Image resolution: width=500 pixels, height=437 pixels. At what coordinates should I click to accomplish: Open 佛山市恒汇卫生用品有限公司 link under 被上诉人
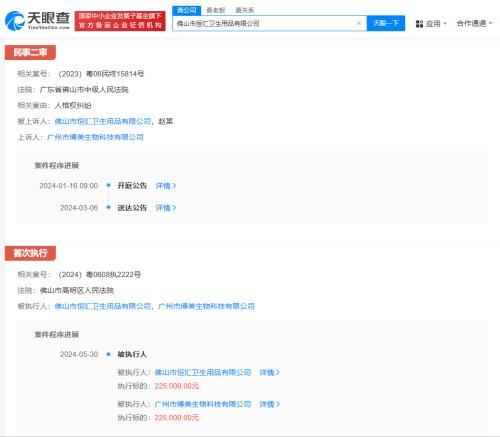tap(103, 121)
